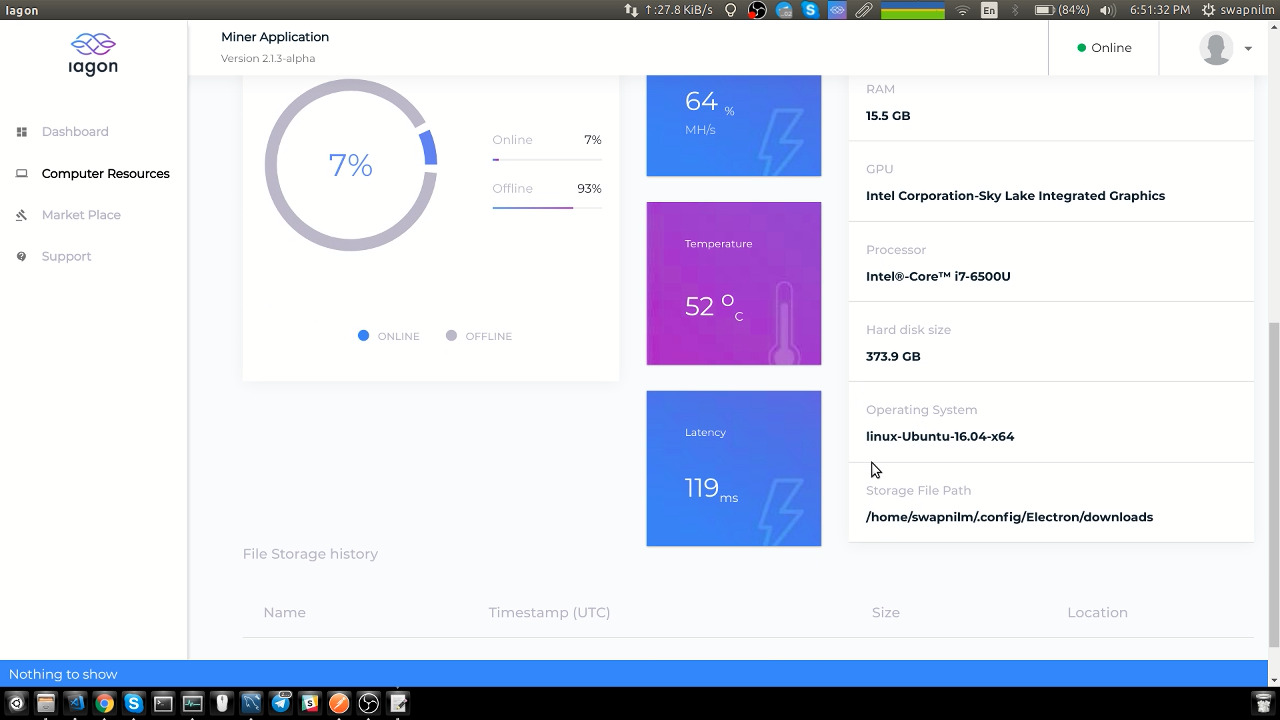Click the Offline 93% progress bar
This screenshot has height=720, width=1280.
[x=547, y=208]
